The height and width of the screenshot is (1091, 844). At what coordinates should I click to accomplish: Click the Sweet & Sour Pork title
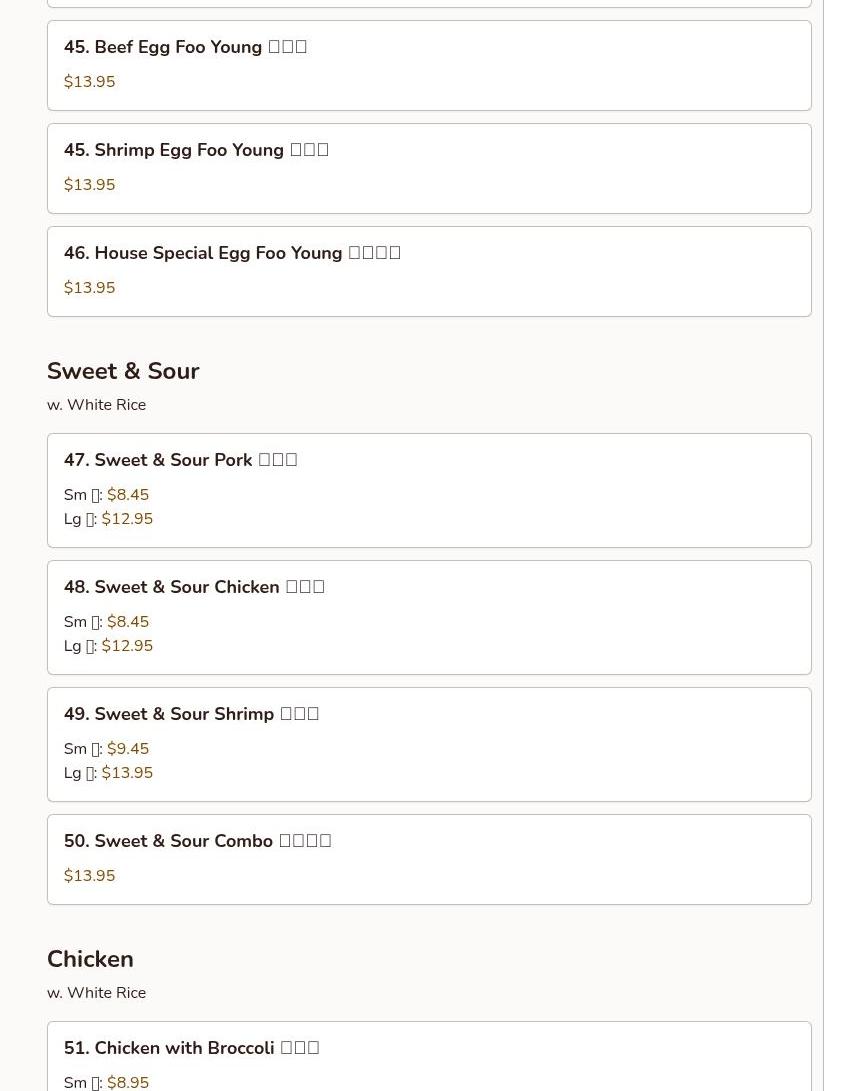click(x=180, y=460)
